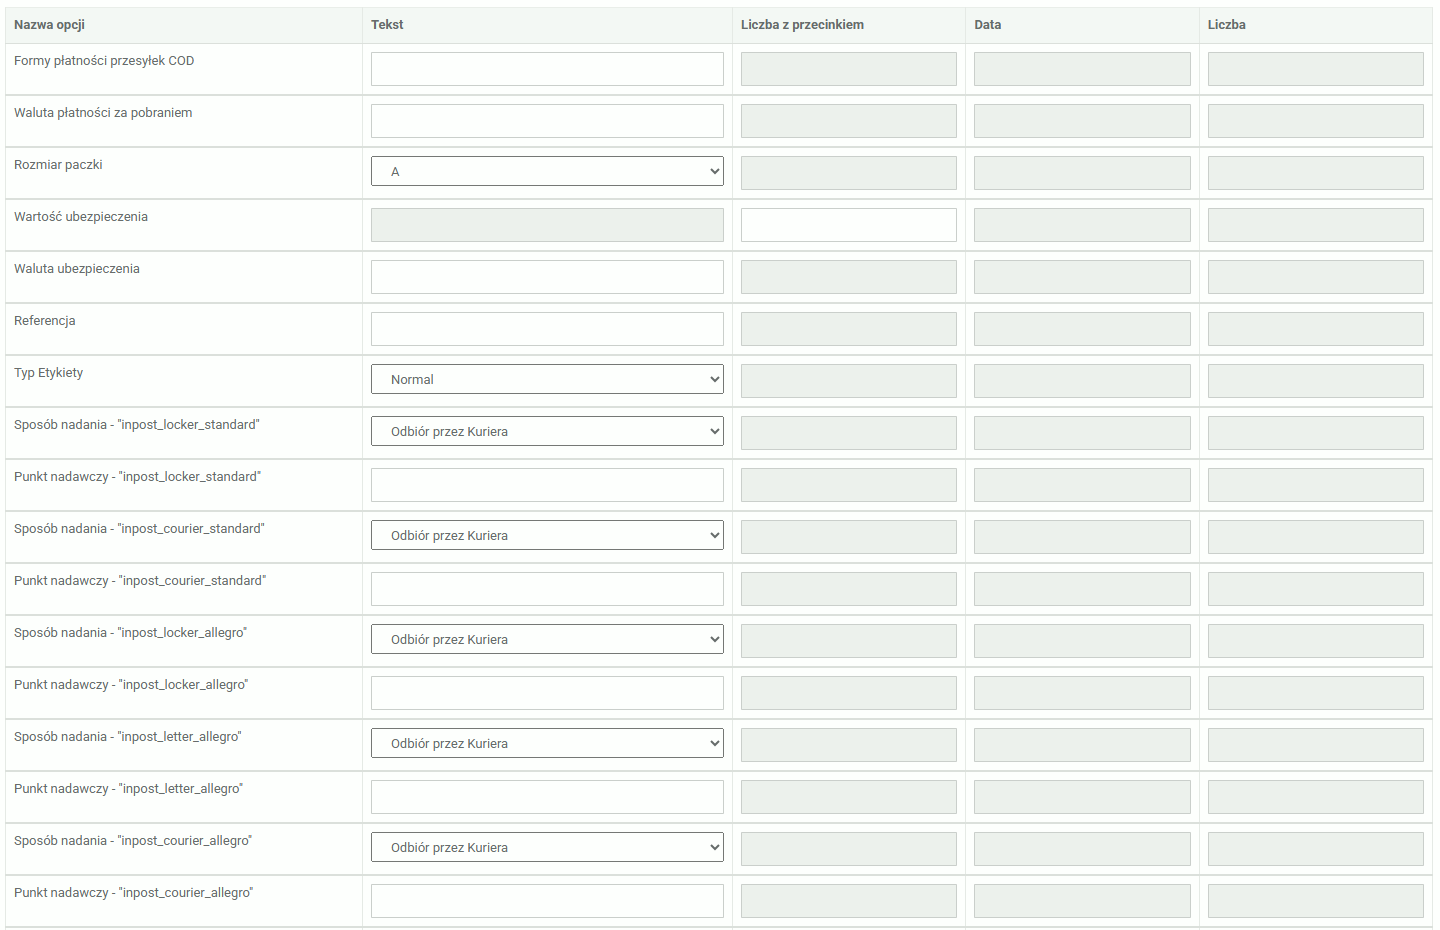Viewport: 1440px width, 930px height.
Task: Click the Nazwa opcji column header
Action: point(49,25)
